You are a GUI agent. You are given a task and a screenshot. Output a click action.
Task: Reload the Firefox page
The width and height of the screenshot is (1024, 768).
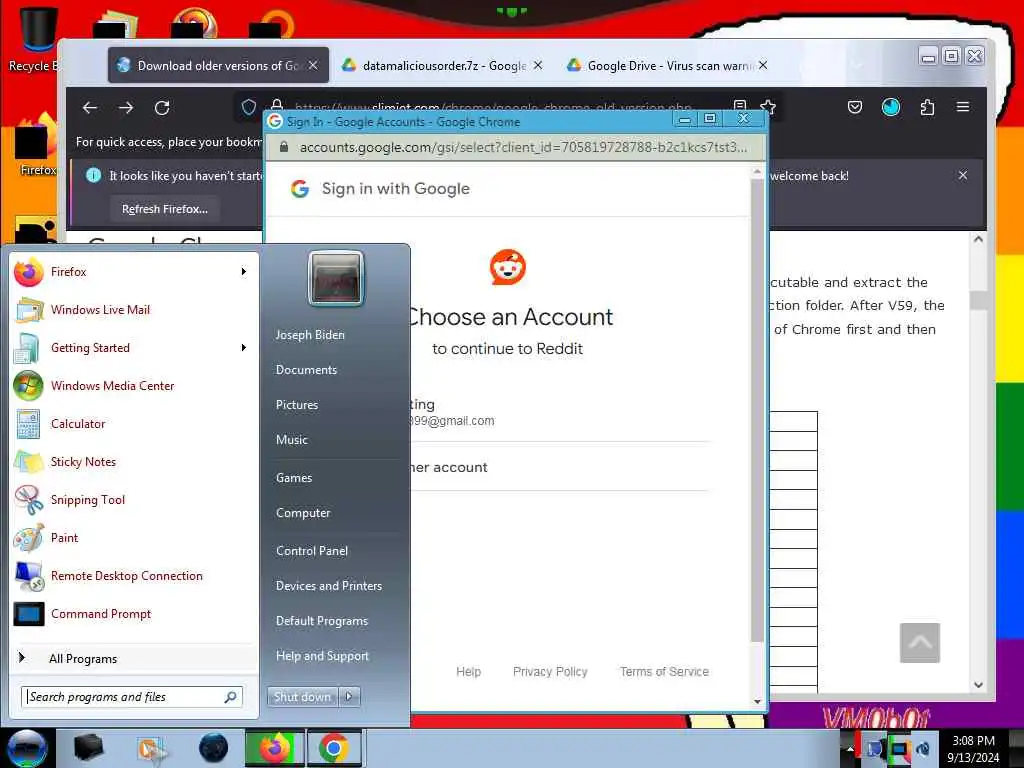162,108
